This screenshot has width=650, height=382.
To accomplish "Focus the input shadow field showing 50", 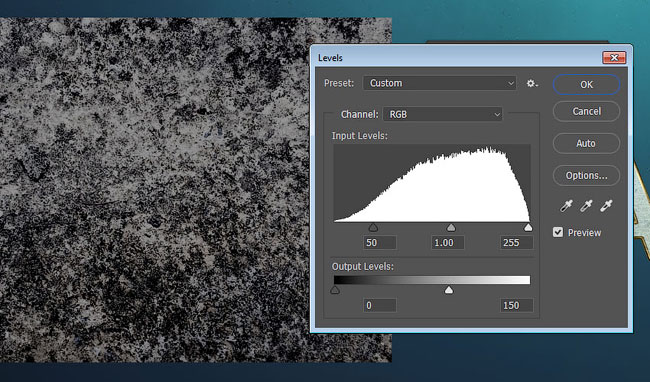I will click(x=380, y=243).
